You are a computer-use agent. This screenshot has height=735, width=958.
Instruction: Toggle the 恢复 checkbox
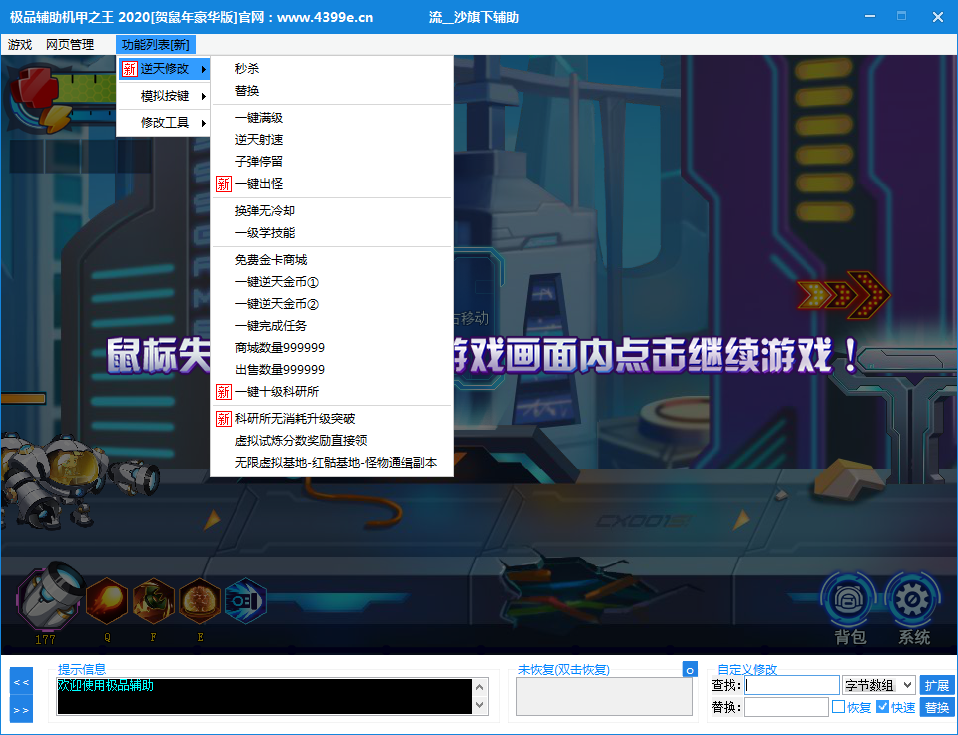pos(838,707)
